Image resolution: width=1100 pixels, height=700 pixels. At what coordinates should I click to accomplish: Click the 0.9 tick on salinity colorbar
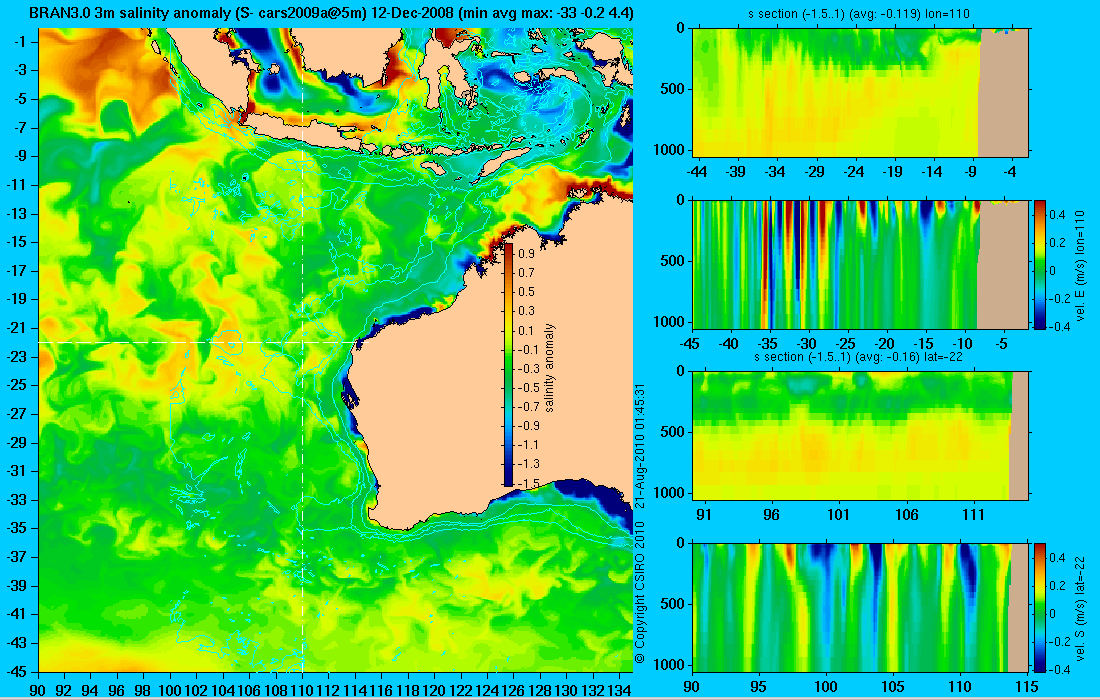tap(526, 253)
